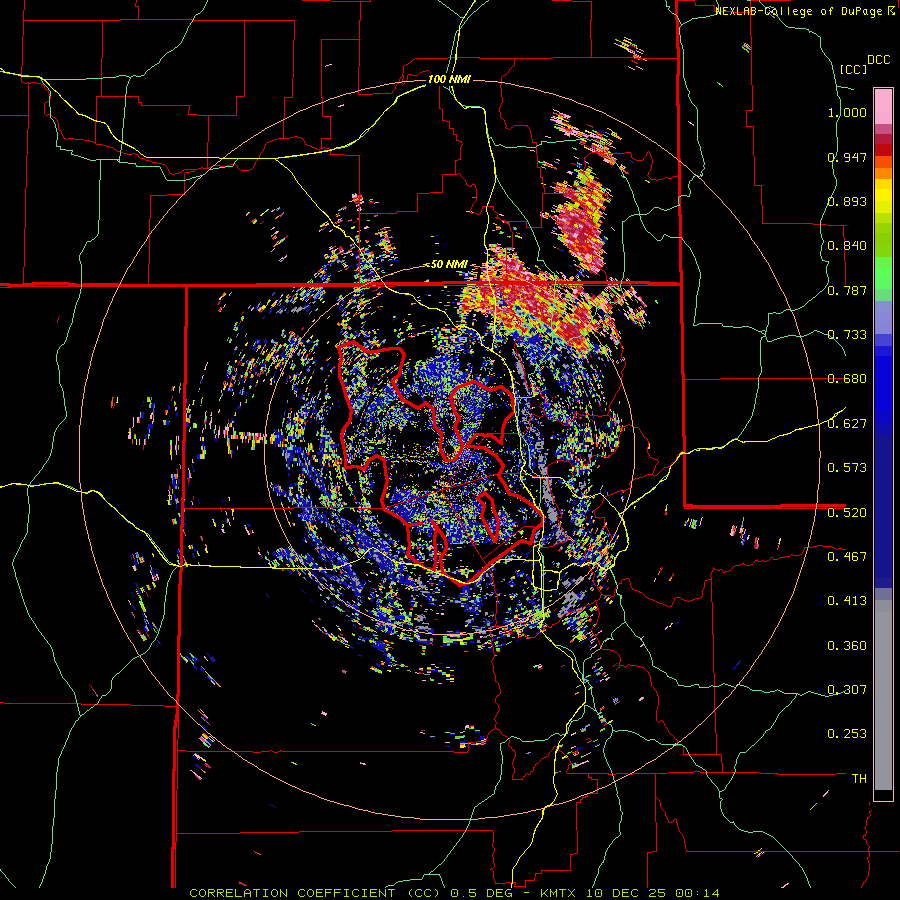Click the pink top segment of color bar

pos(883,106)
